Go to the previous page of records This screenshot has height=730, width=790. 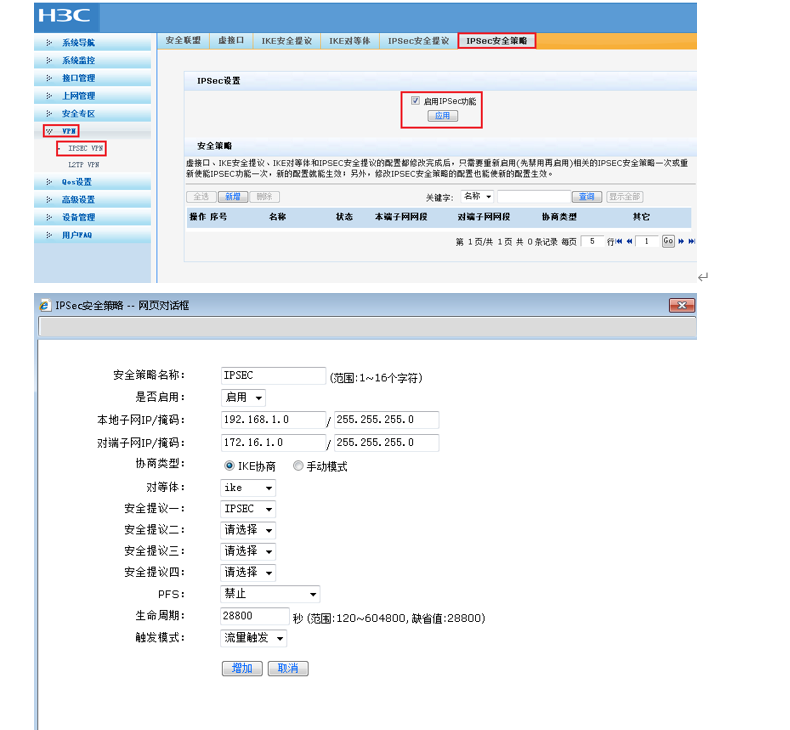[x=629, y=241]
